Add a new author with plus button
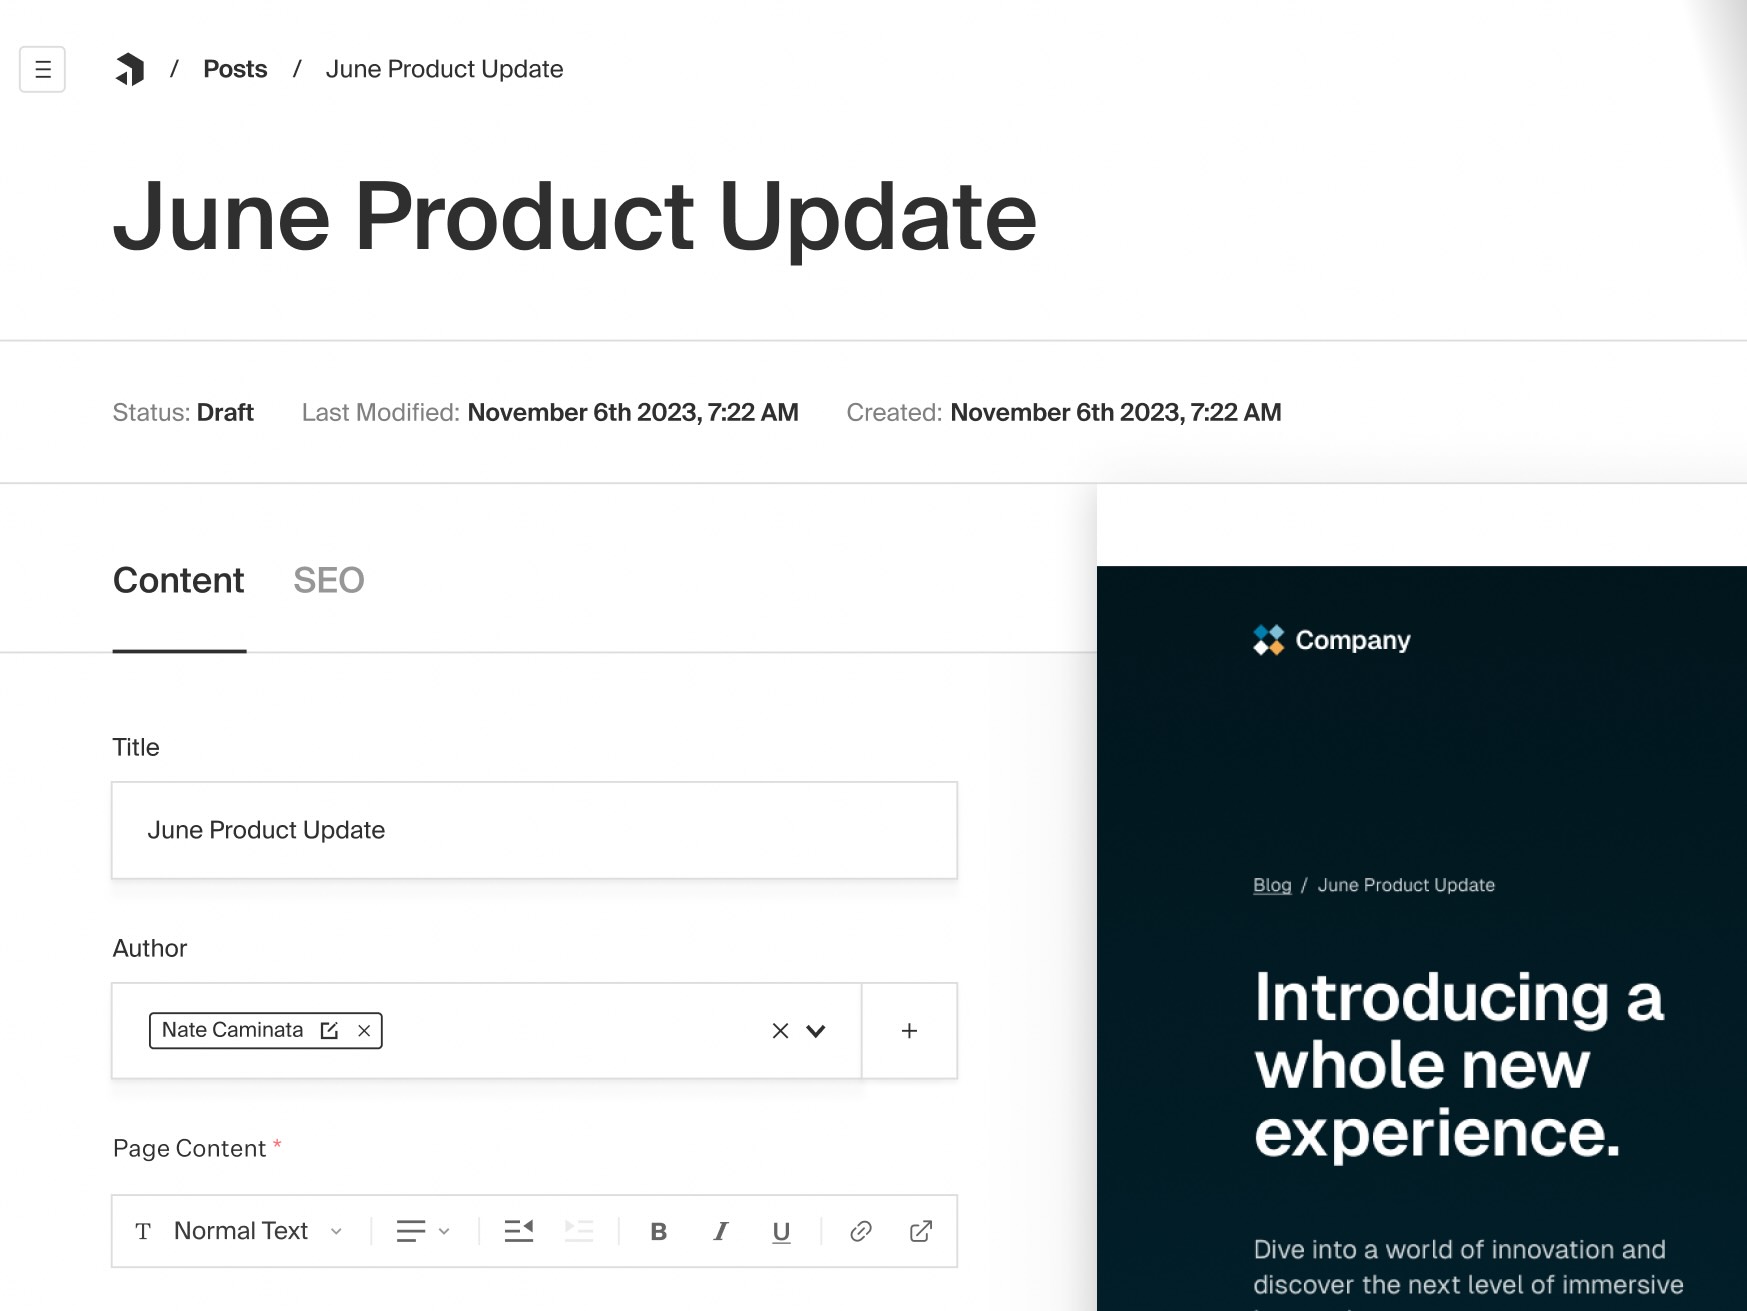1747x1311 pixels. click(x=909, y=1030)
